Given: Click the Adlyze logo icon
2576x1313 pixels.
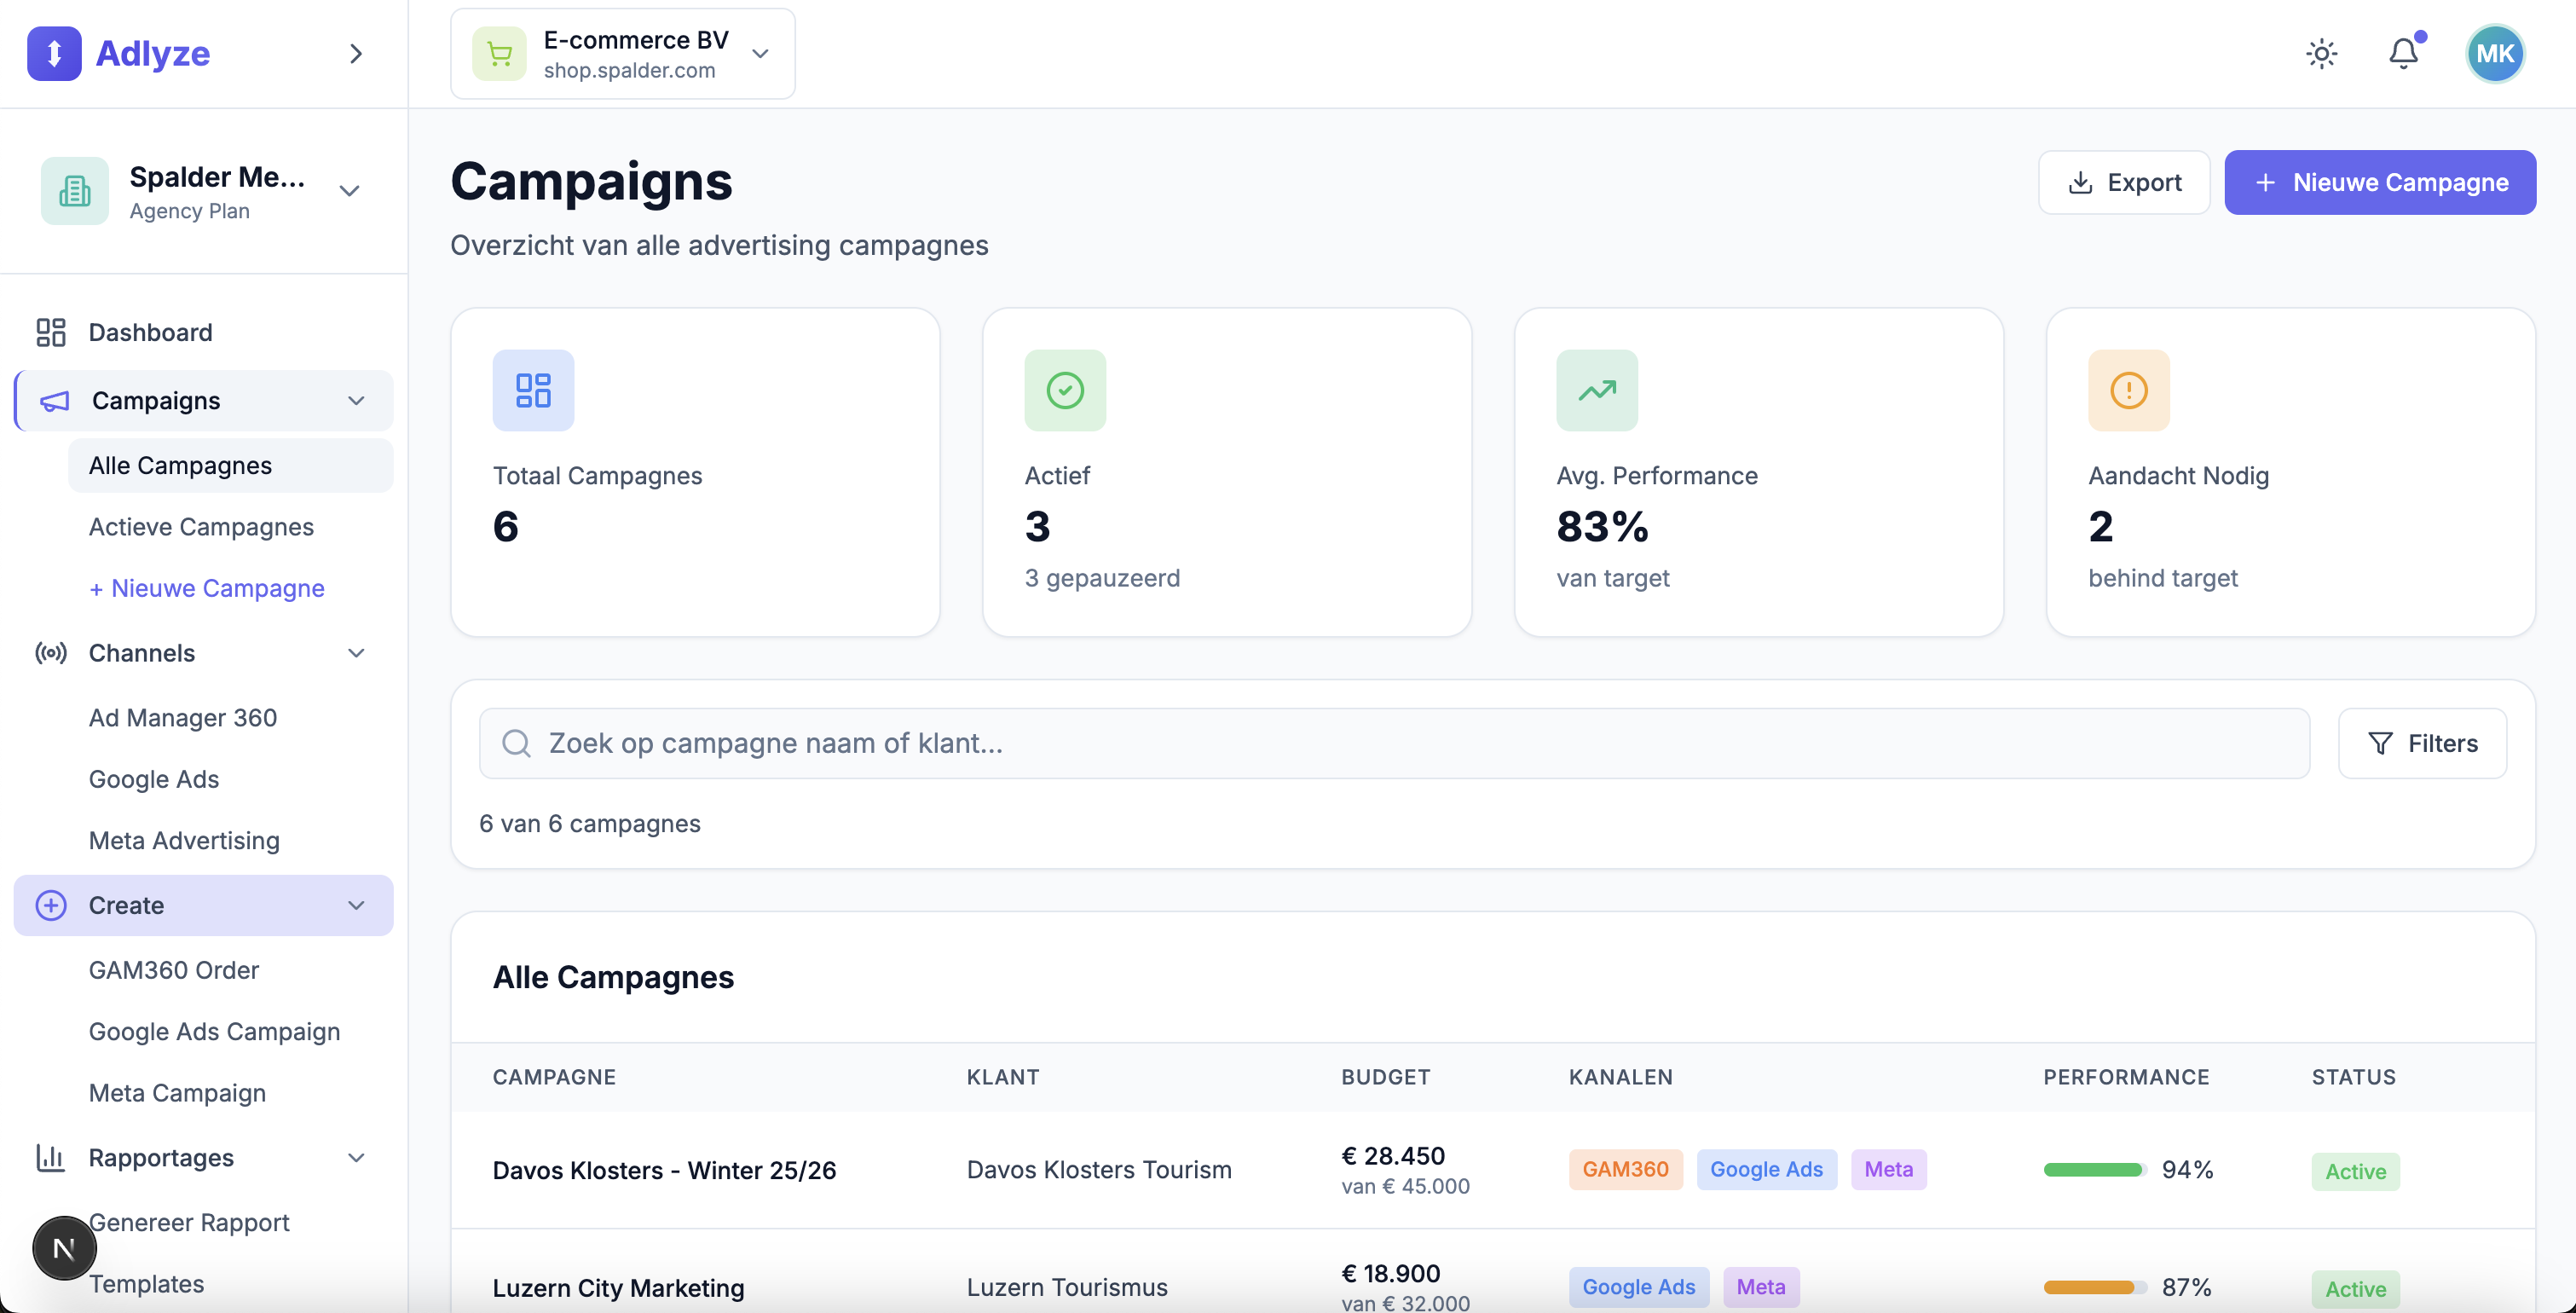Looking at the screenshot, I should (54, 53).
